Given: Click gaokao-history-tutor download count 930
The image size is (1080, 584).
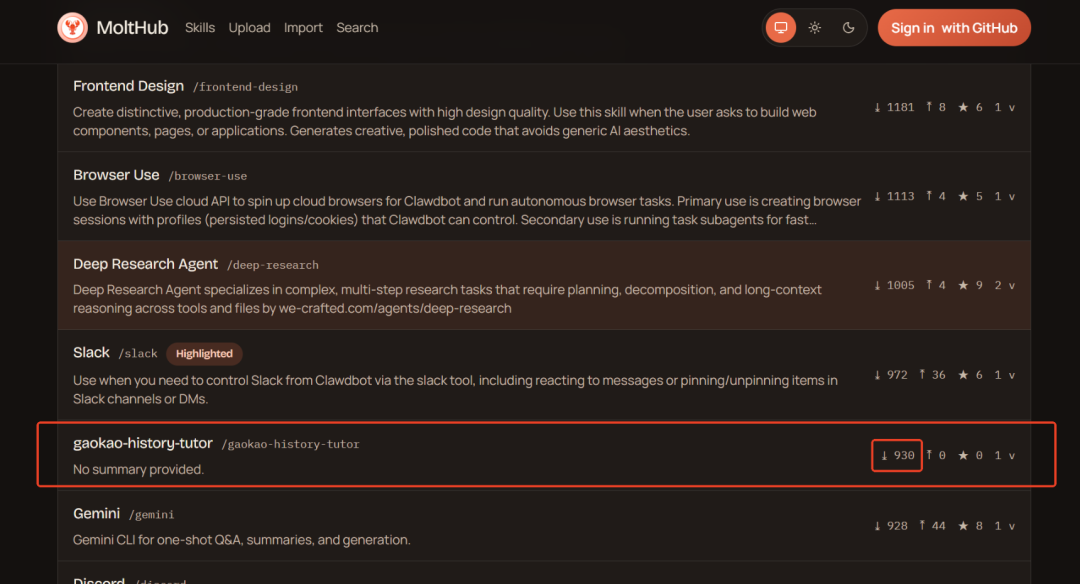Looking at the screenshot, I should [x=897, y=455].
